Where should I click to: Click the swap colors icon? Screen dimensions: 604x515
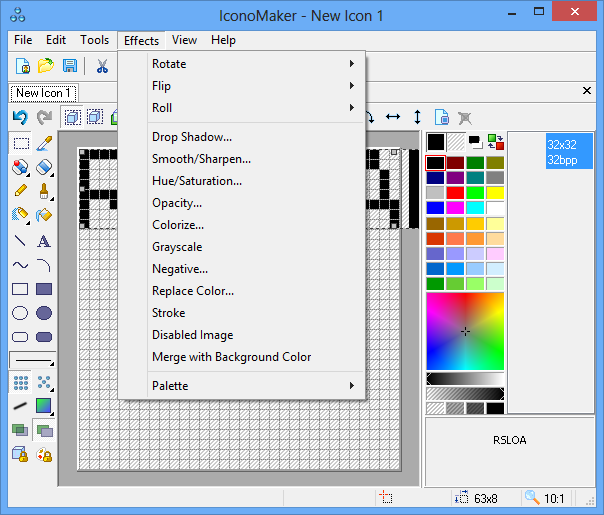click(496, 142)
